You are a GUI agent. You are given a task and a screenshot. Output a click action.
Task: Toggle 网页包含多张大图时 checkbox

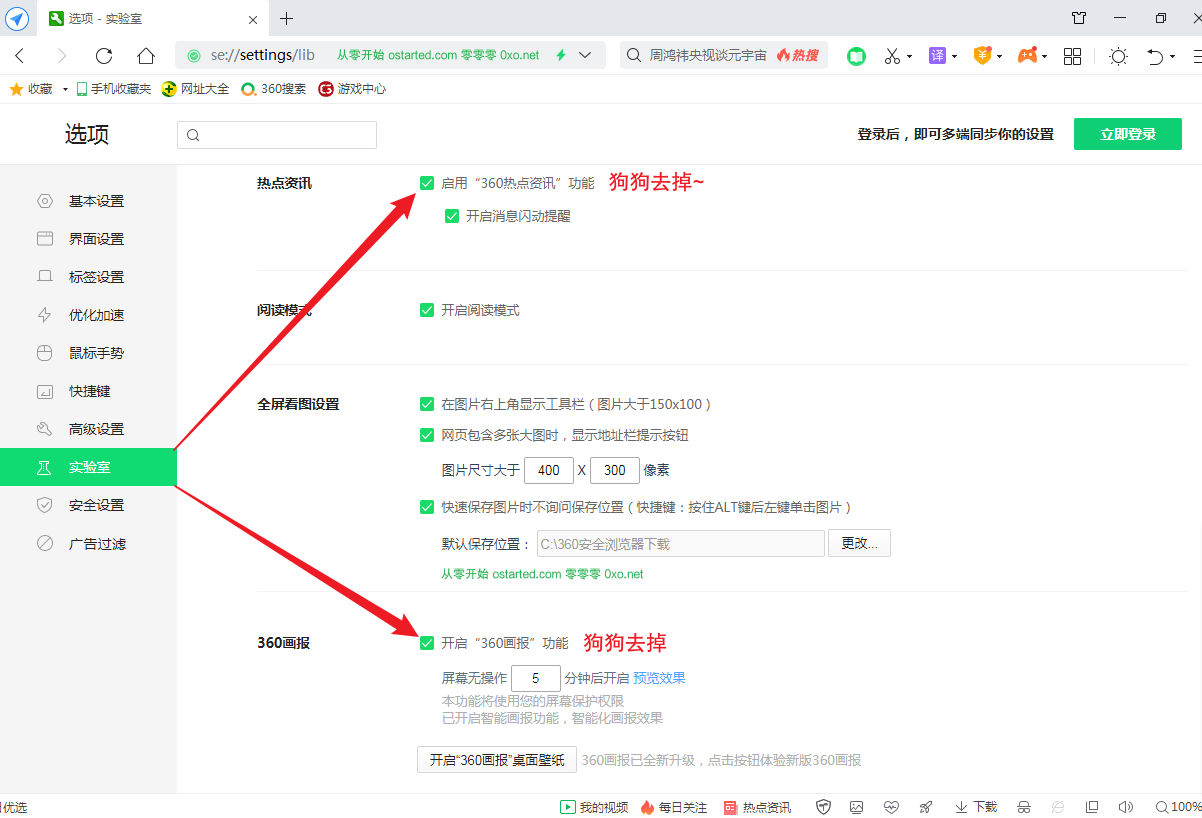427,435
